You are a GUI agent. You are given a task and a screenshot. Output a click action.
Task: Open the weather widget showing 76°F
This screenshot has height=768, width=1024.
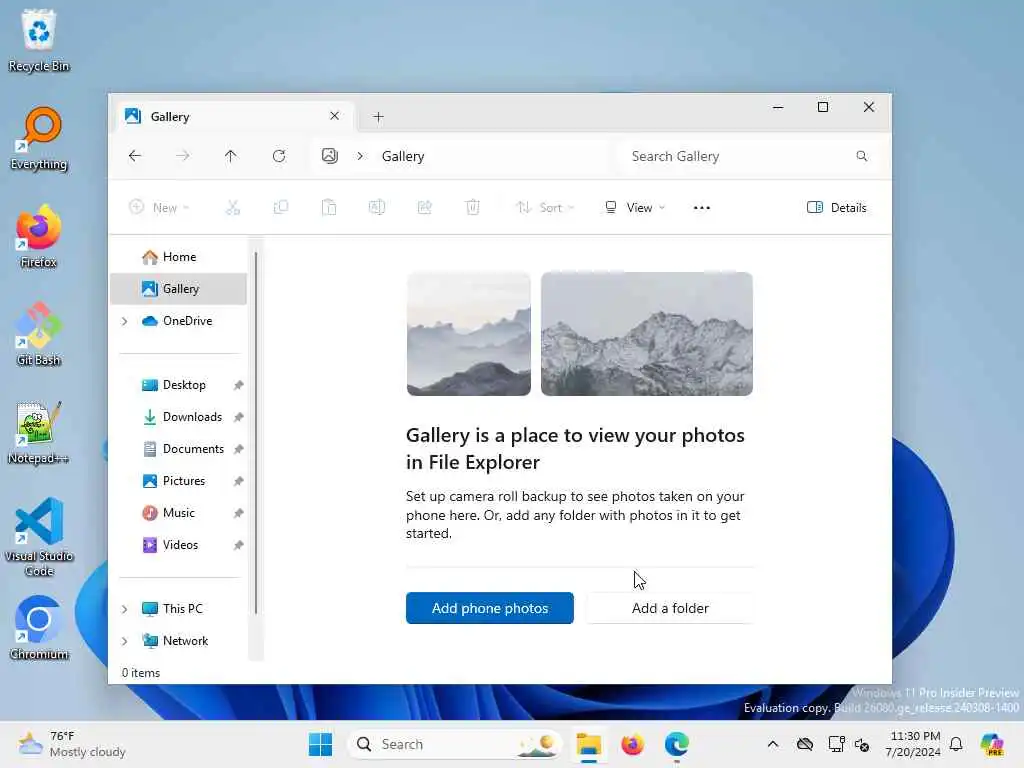72,744
